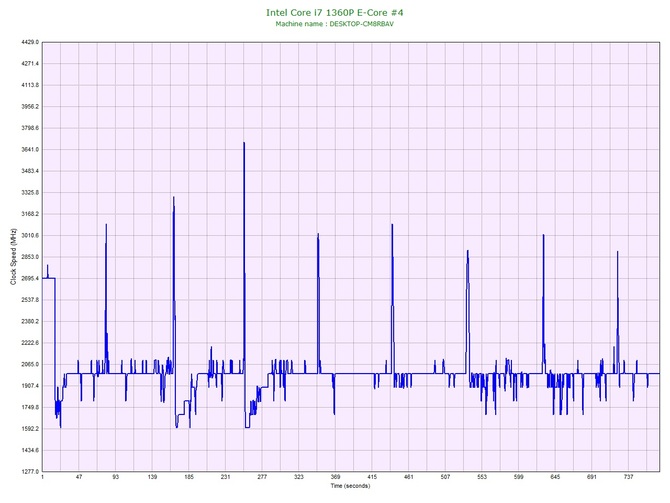Click the chart title Intel Core i7 1360P
Viewport: 670px width, 503px height.
point(336,12)
